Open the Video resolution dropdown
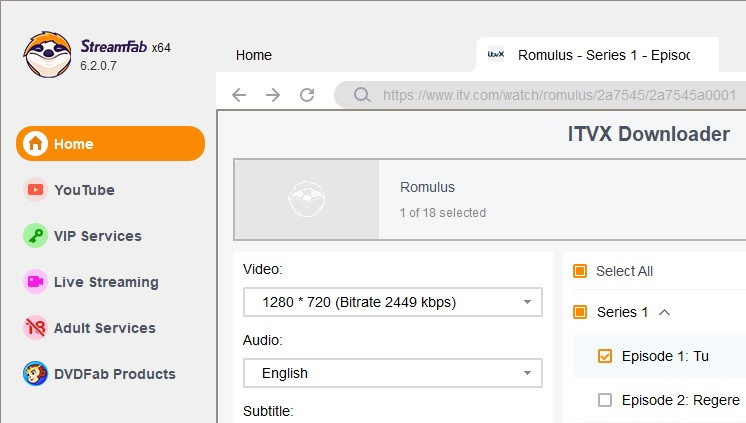The image size is (746, 423). 393,302
